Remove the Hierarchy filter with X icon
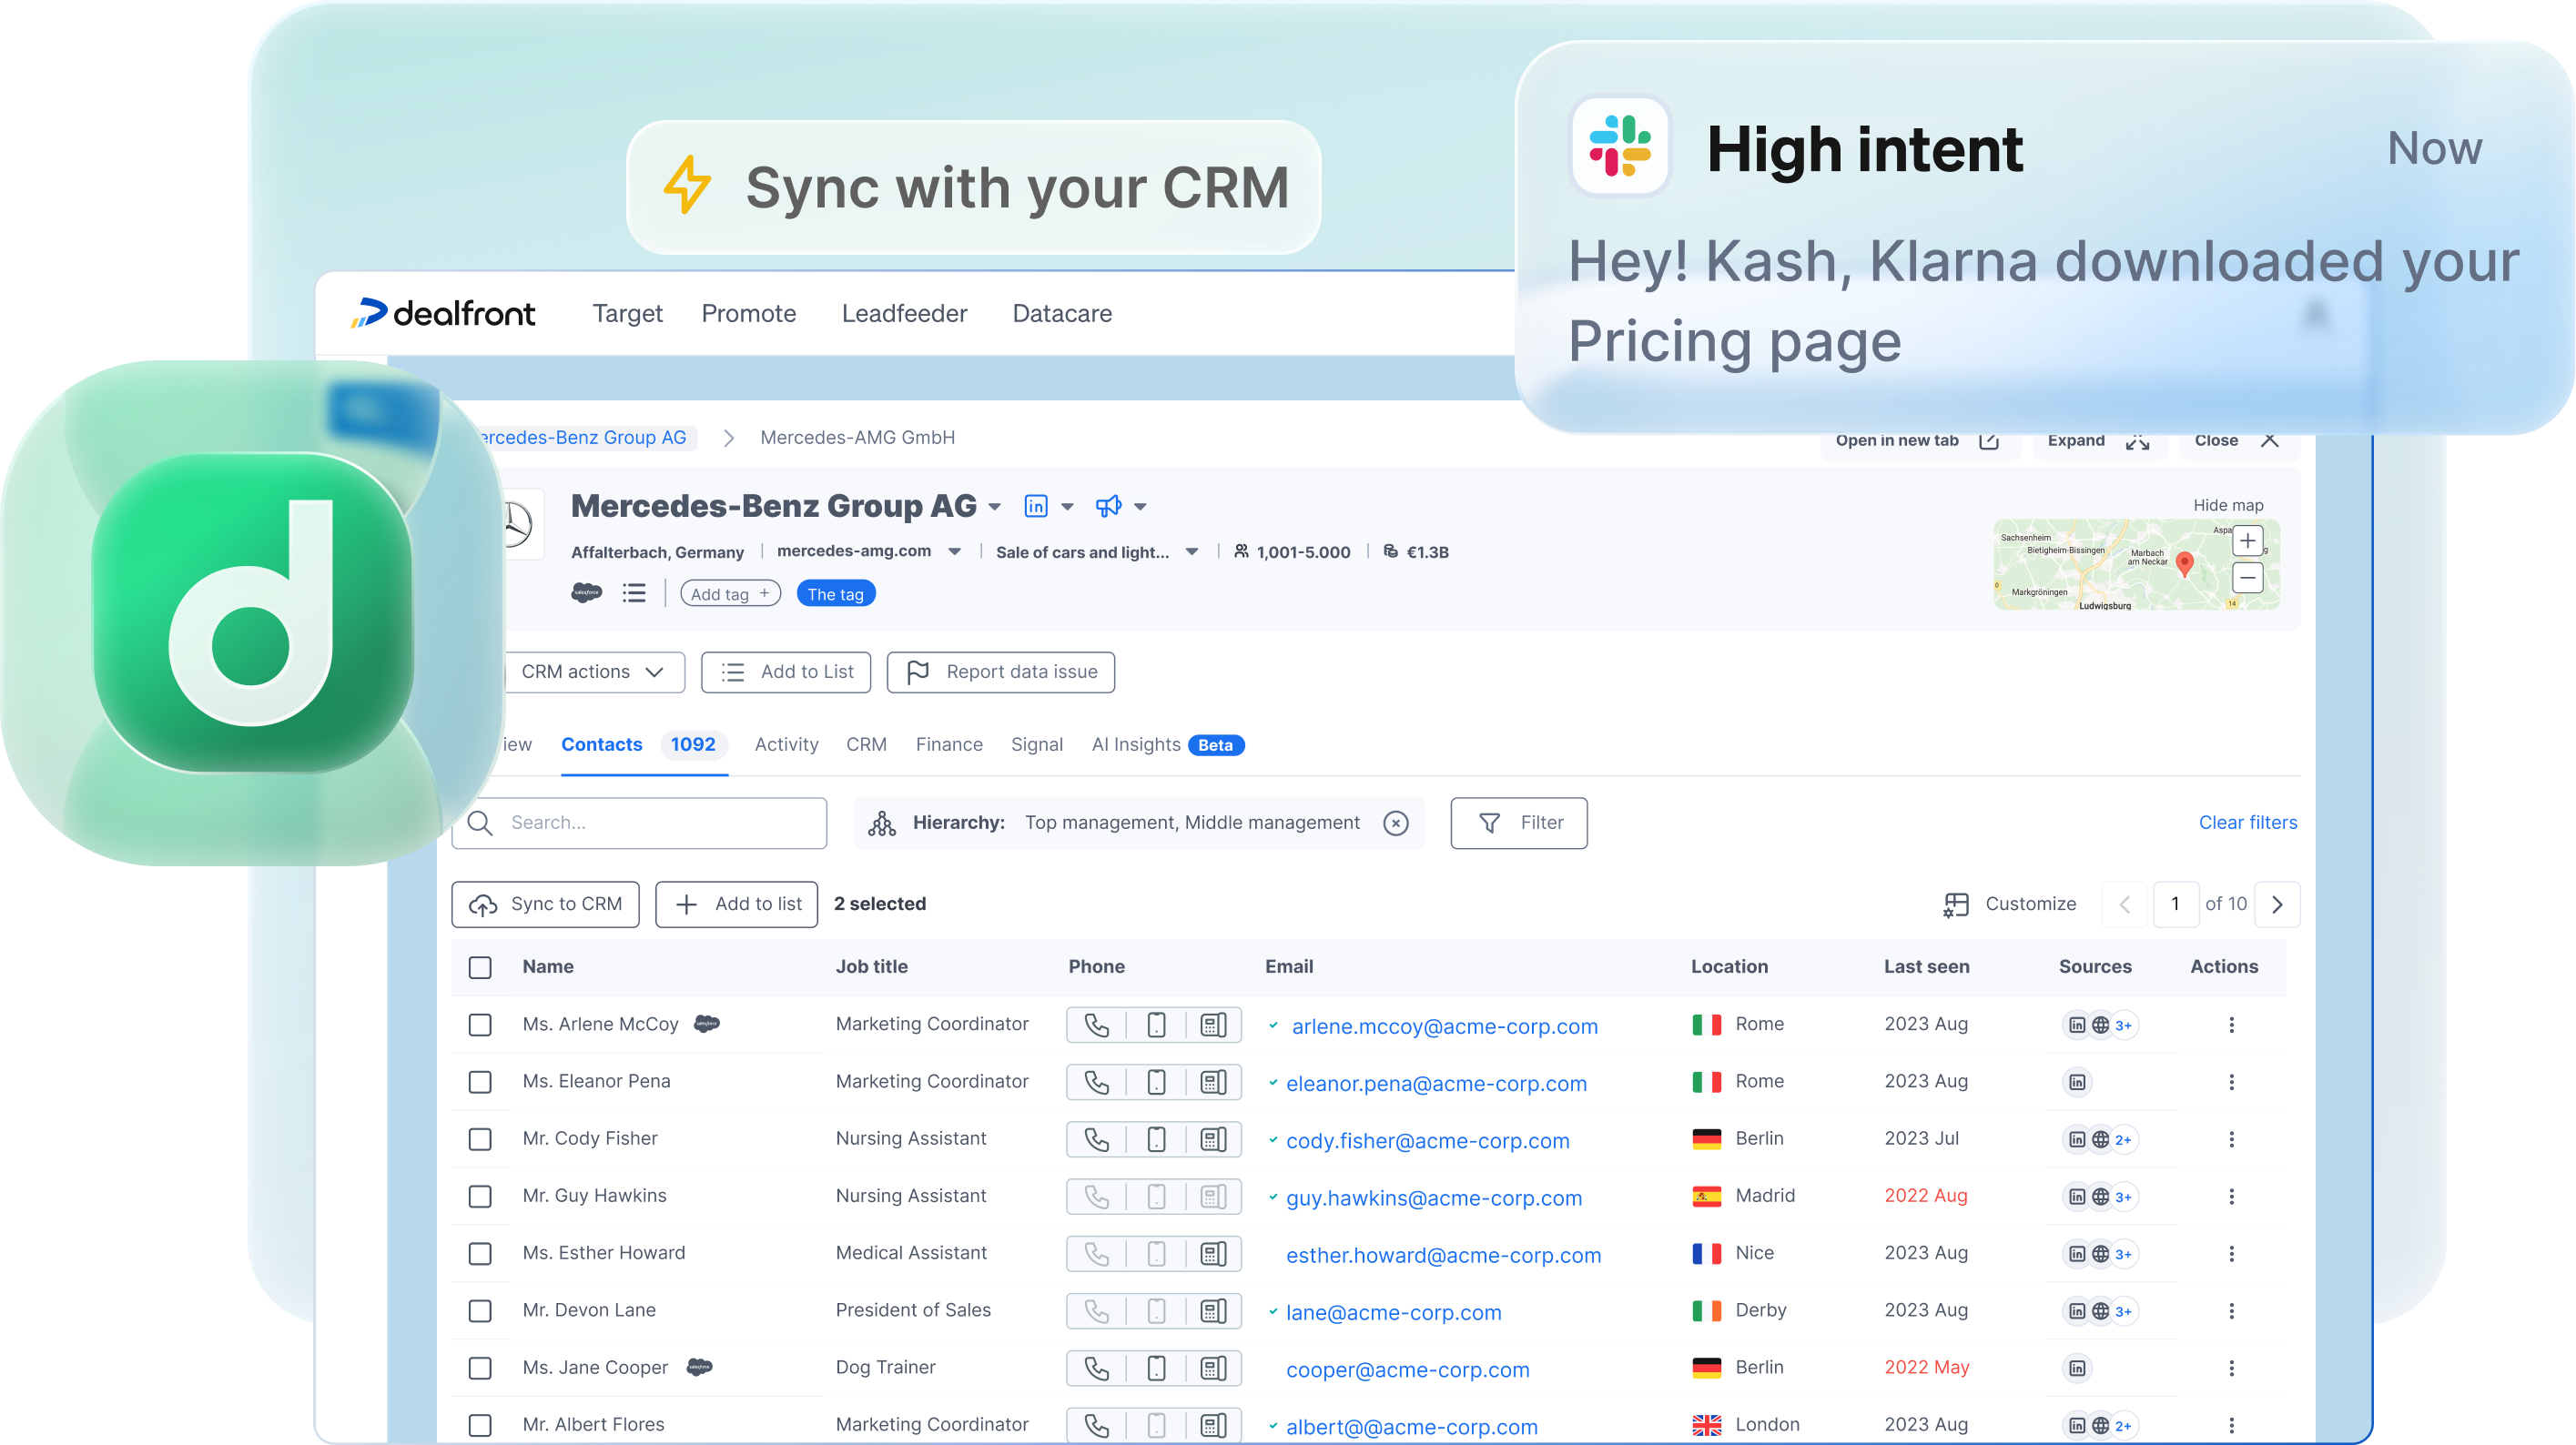 click(x=1396, y=823)
